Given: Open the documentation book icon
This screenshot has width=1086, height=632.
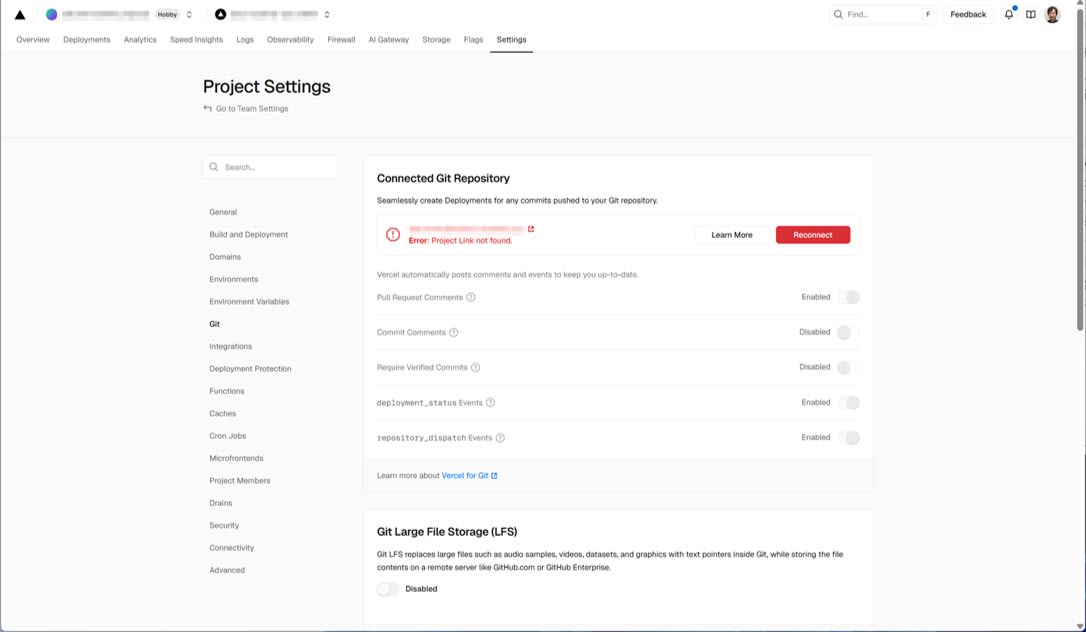Looking at the screenshot, I should (x=1030, y=14).
